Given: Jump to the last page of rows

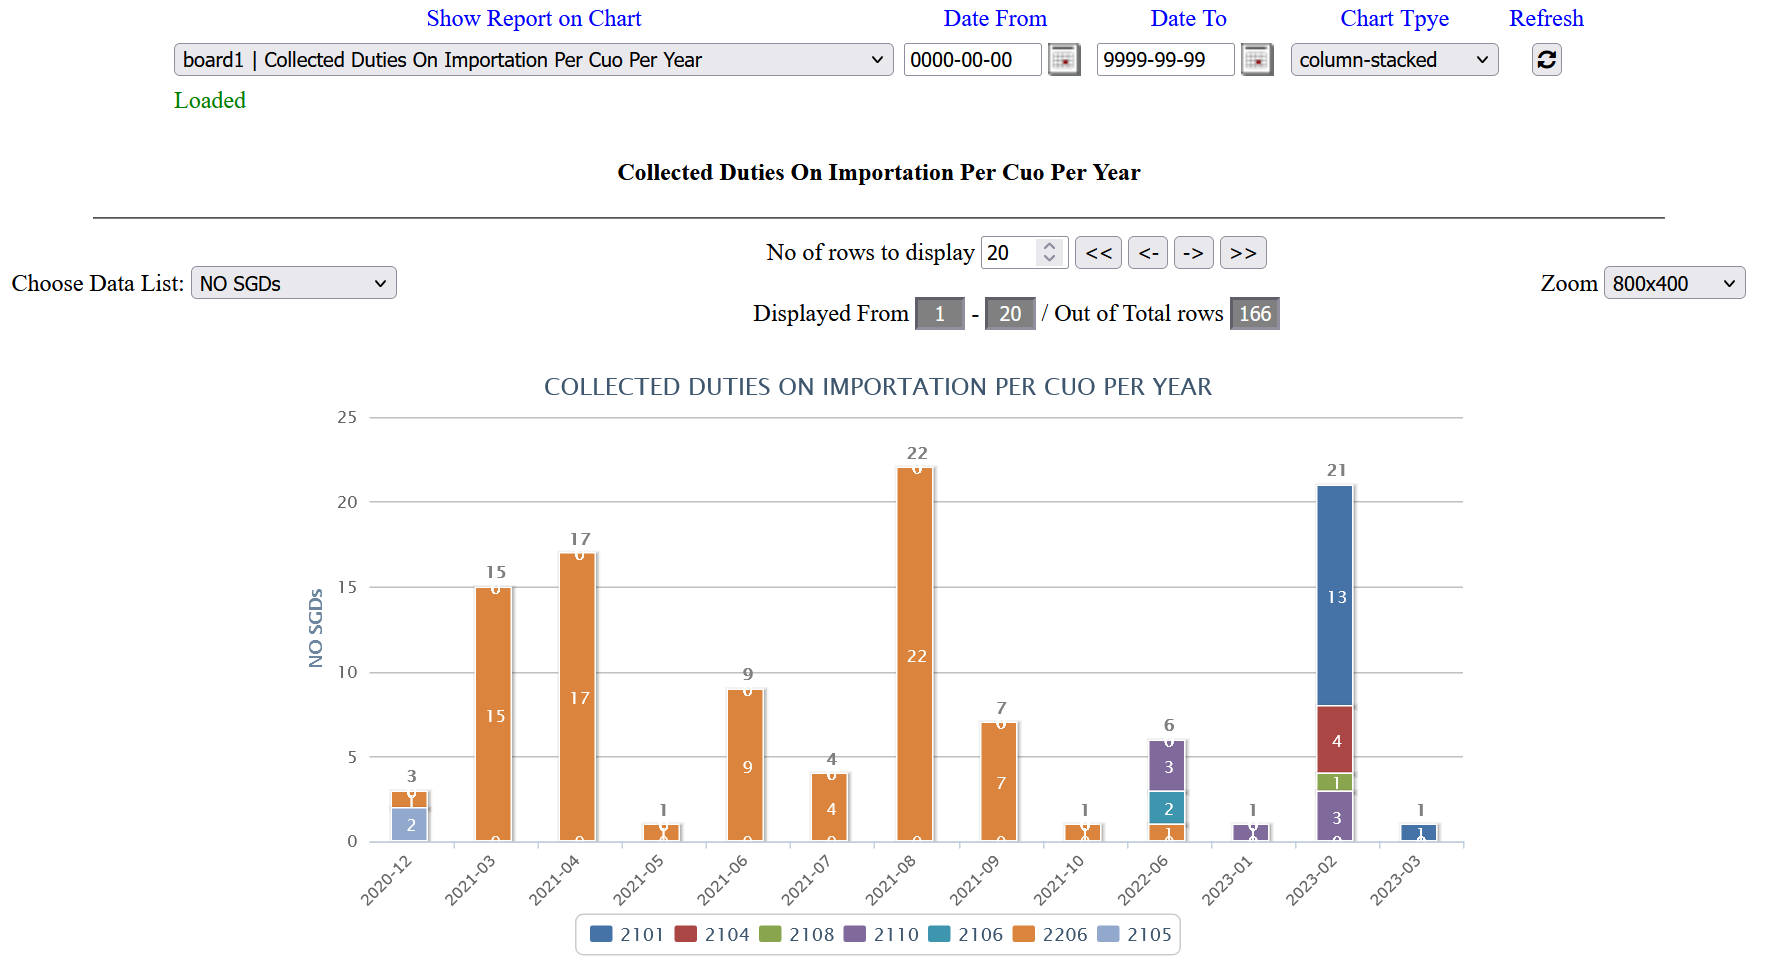Looking at the screenshot, I should (1243, 253).
